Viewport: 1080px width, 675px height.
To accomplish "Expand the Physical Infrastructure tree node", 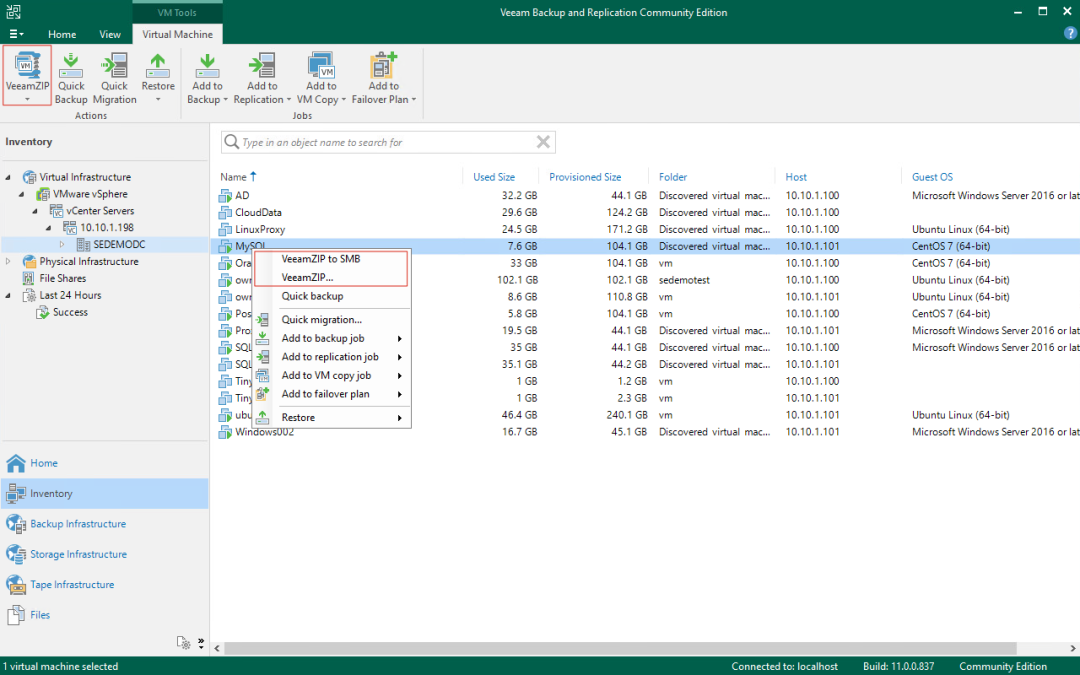I will point(8,262).
